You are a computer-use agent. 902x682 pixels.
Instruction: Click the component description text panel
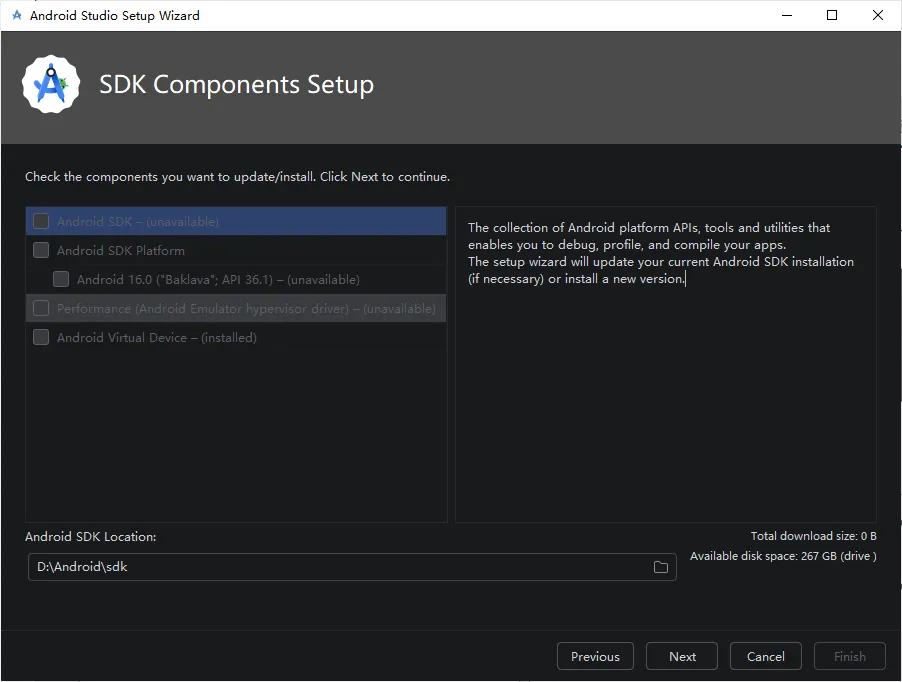tap(665, 400)
